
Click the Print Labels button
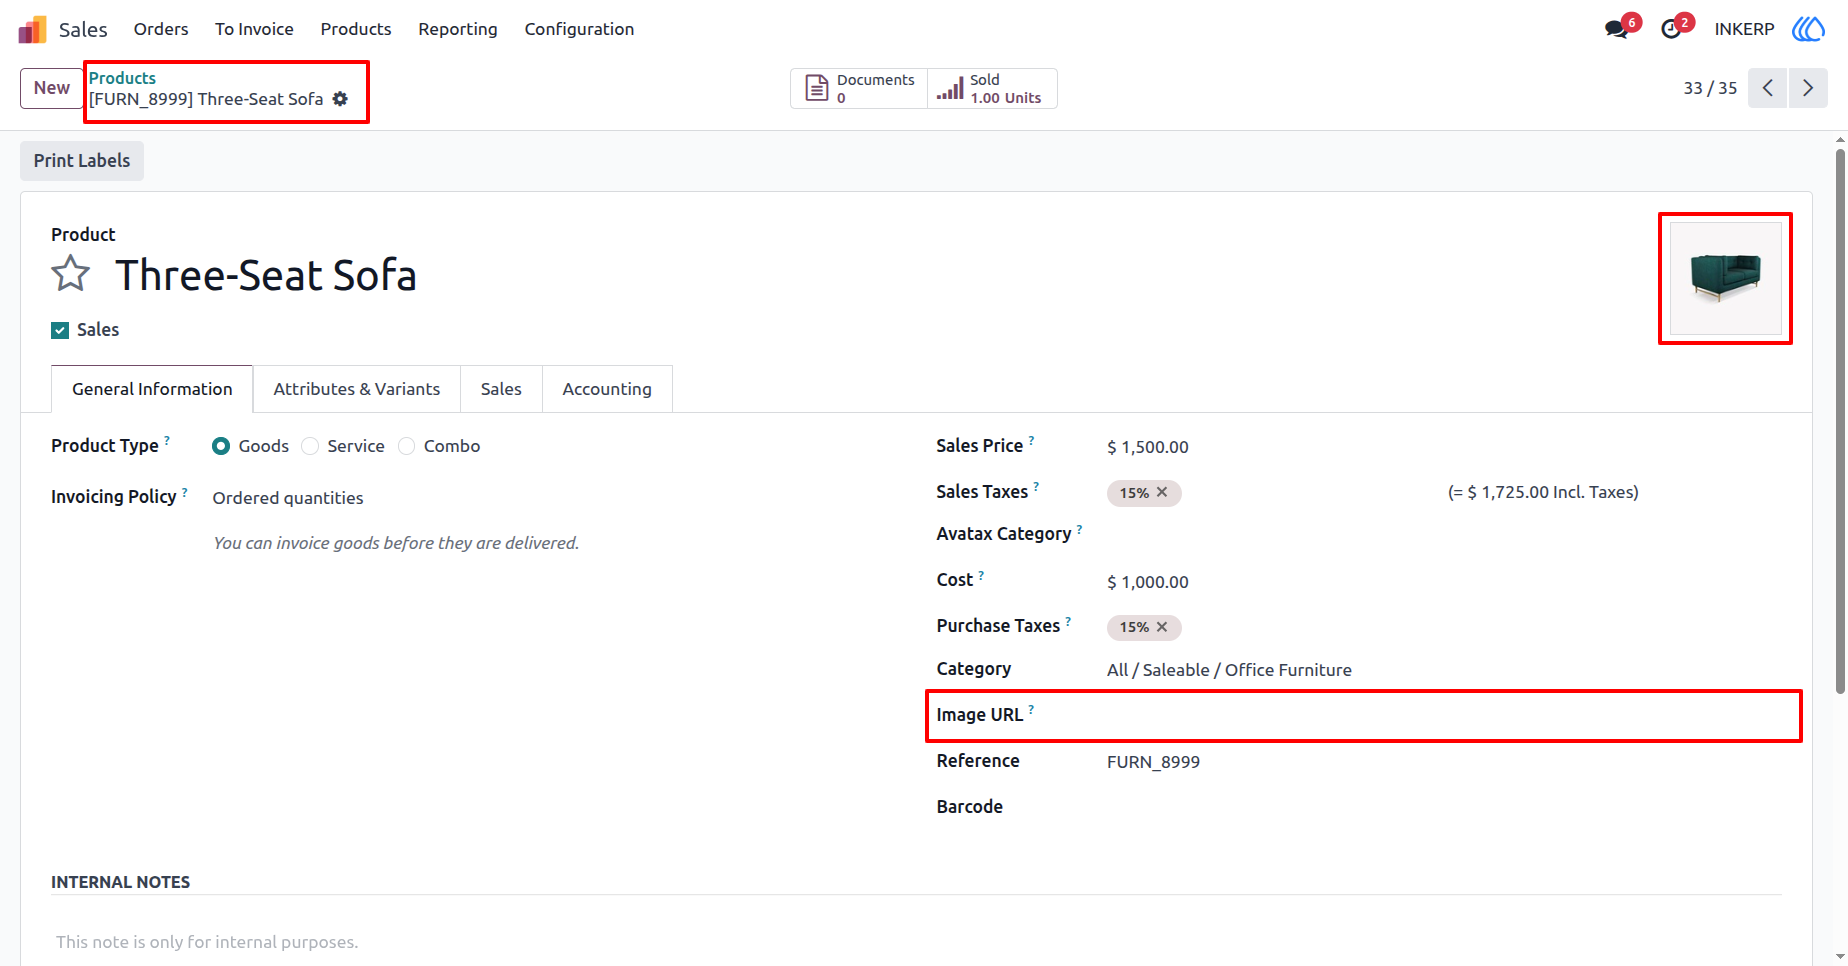click(x=82, y=161)
